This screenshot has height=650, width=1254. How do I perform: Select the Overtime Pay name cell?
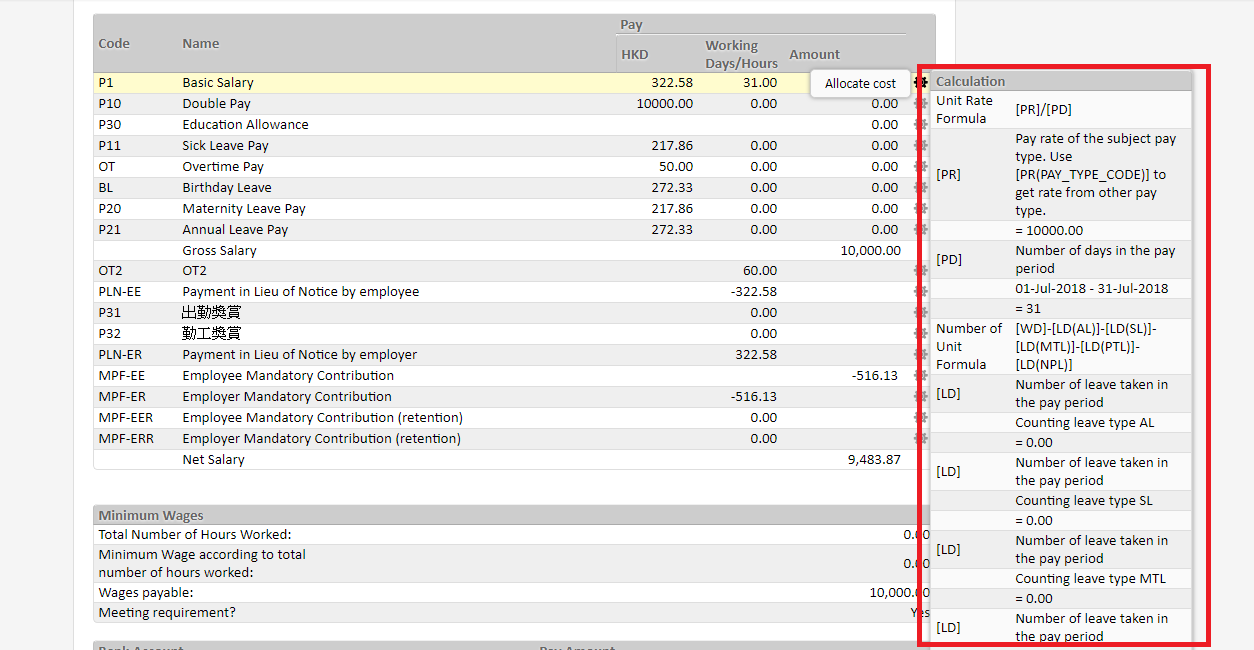223,167
